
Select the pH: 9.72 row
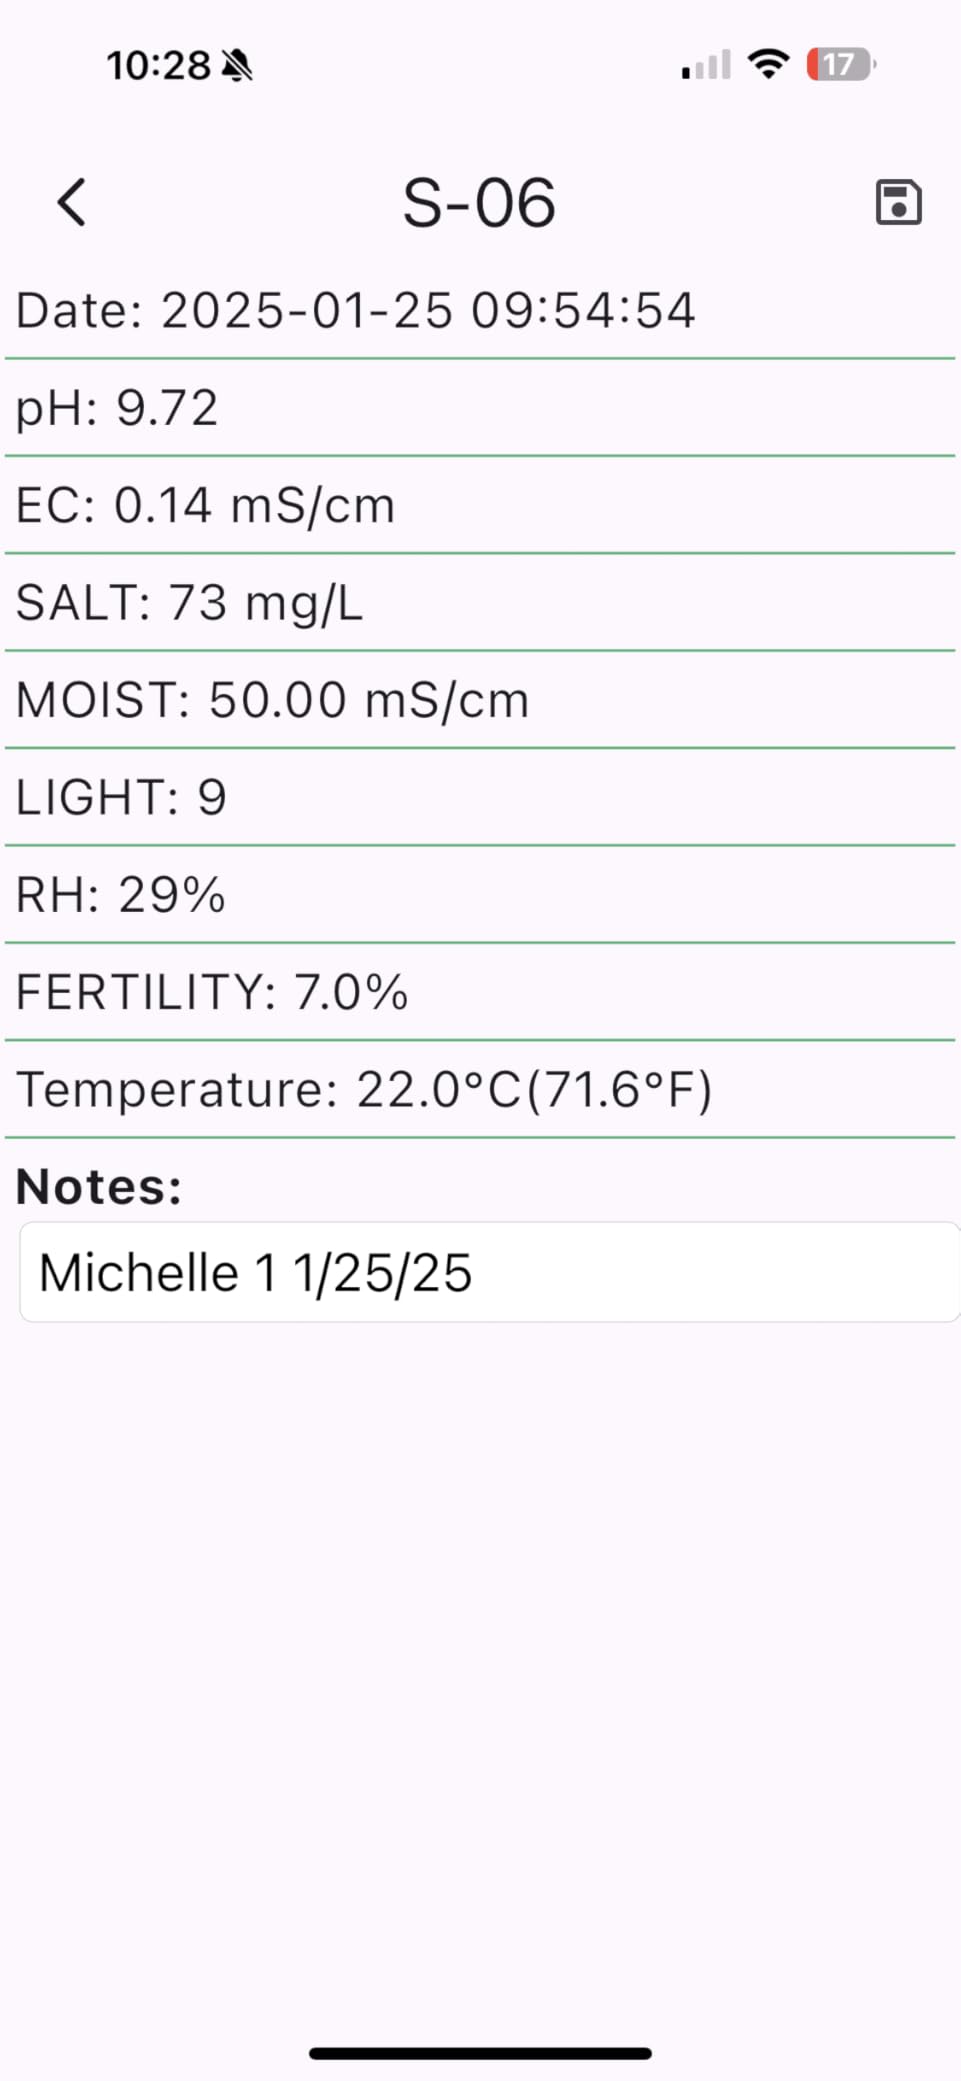[x=480, y=407]
